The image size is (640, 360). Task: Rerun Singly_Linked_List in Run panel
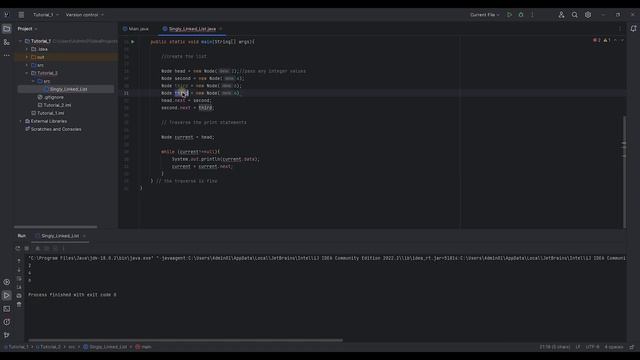tap(18, 248)
